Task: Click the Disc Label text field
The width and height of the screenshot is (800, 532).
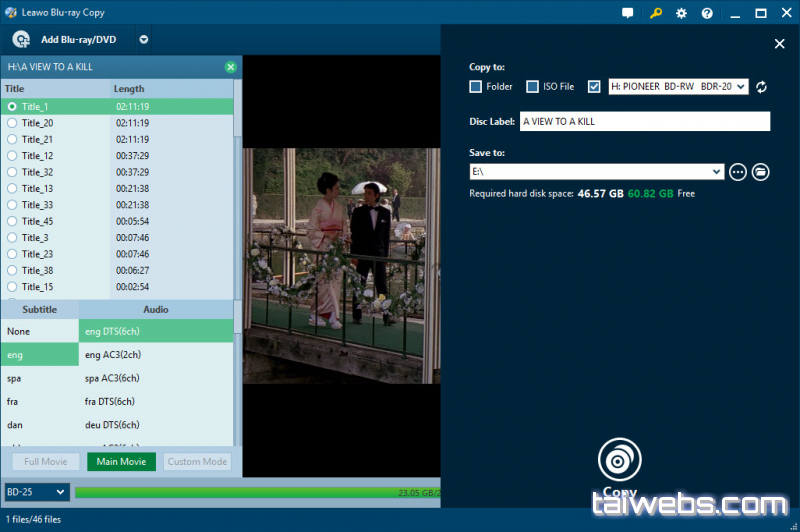Action: tap(644, 121)
